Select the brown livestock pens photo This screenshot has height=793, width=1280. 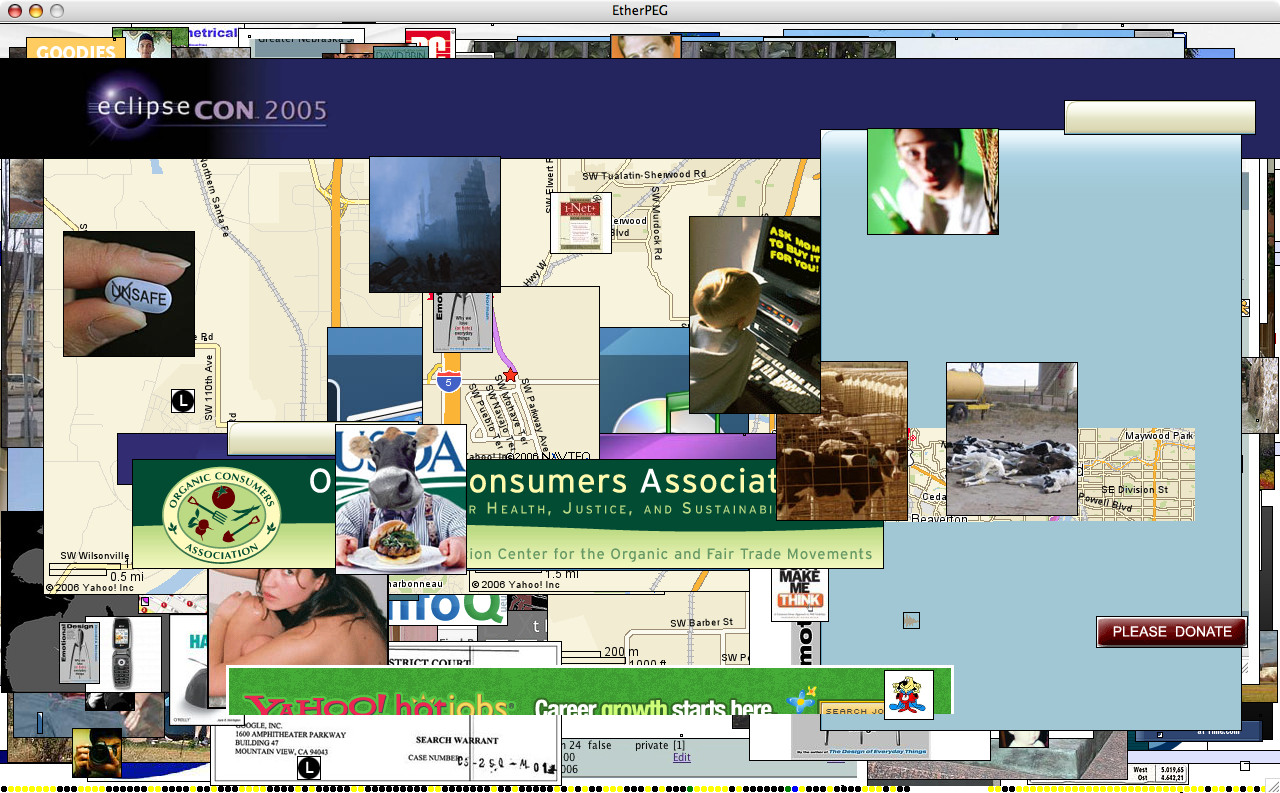click(x=842, y=441)
